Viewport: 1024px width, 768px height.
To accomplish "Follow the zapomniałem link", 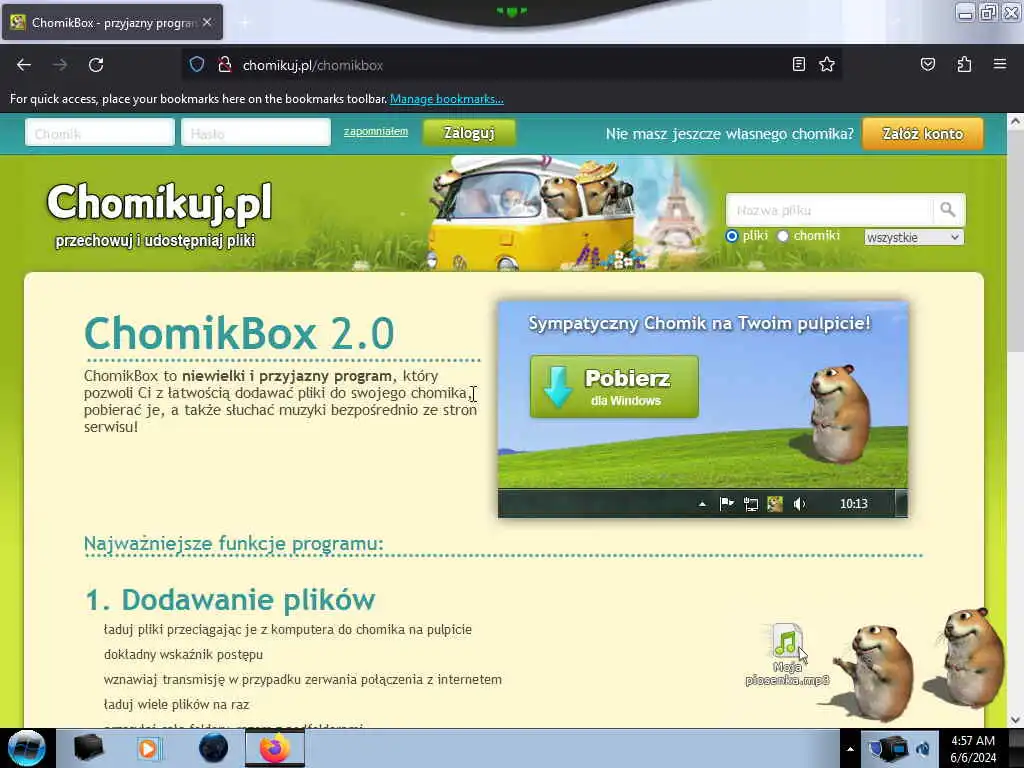I will click(x=376, y=131).
